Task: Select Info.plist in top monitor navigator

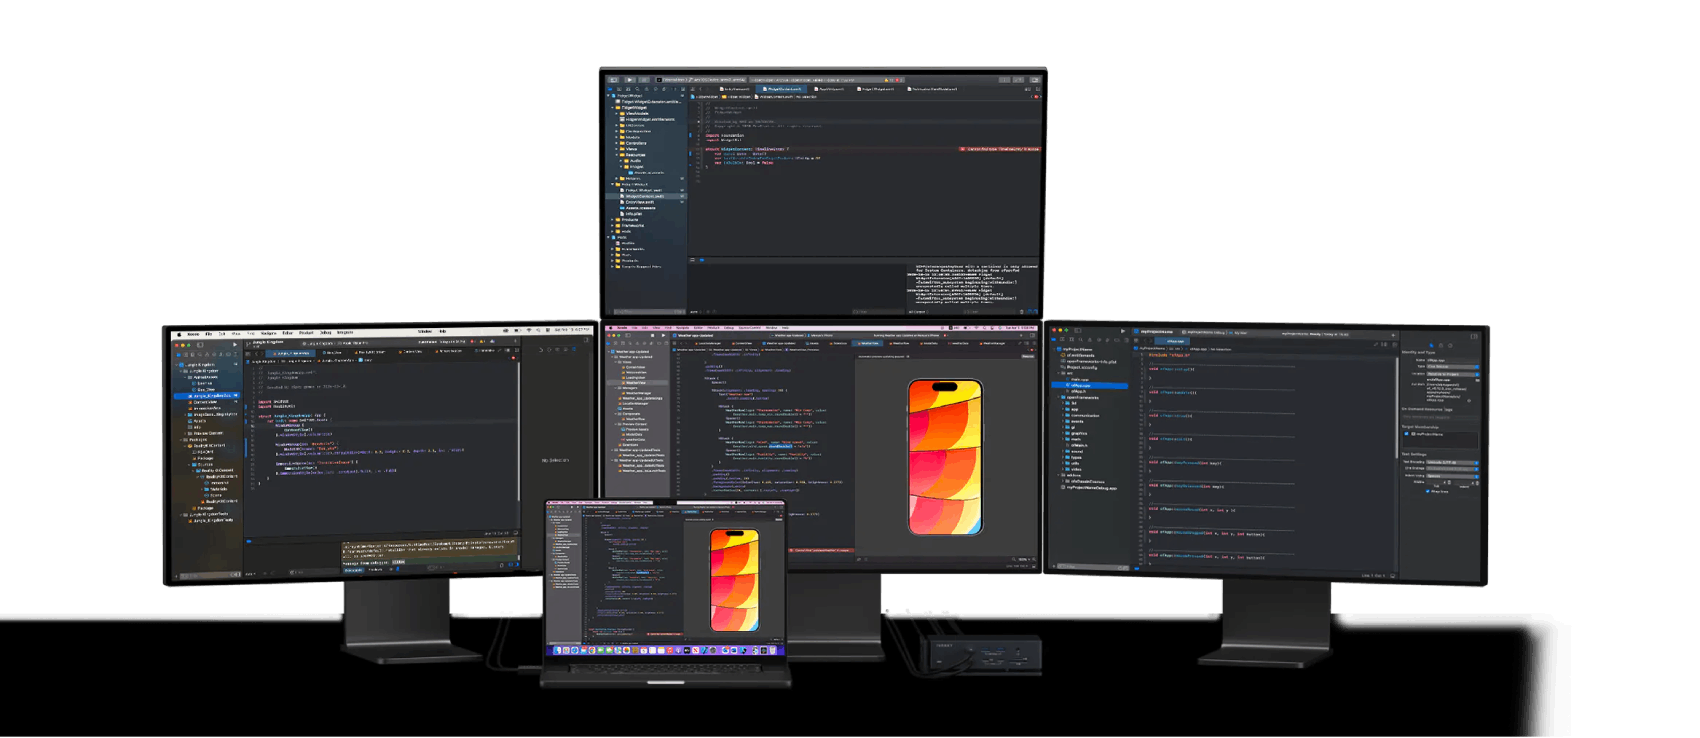Action: [633, 213]
